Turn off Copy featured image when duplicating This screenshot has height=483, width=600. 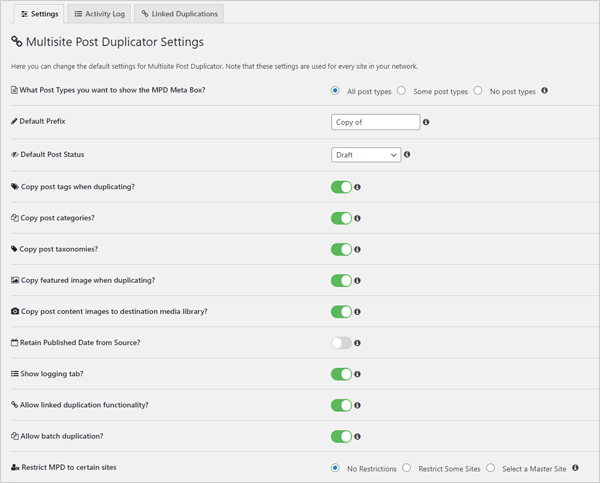341,281
